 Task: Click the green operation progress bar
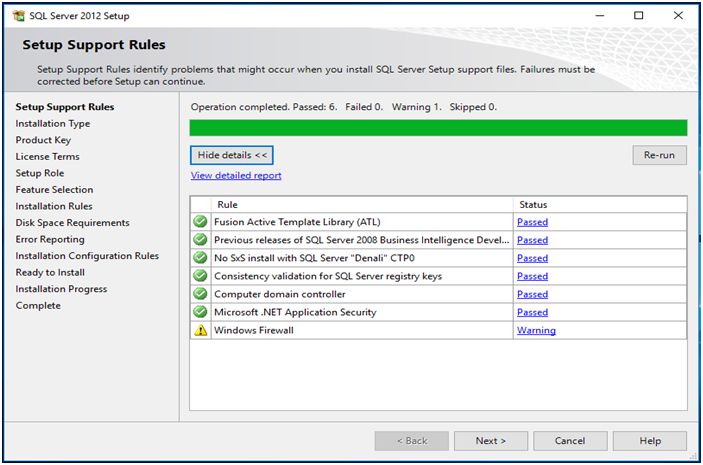click(x=438, y=127)
